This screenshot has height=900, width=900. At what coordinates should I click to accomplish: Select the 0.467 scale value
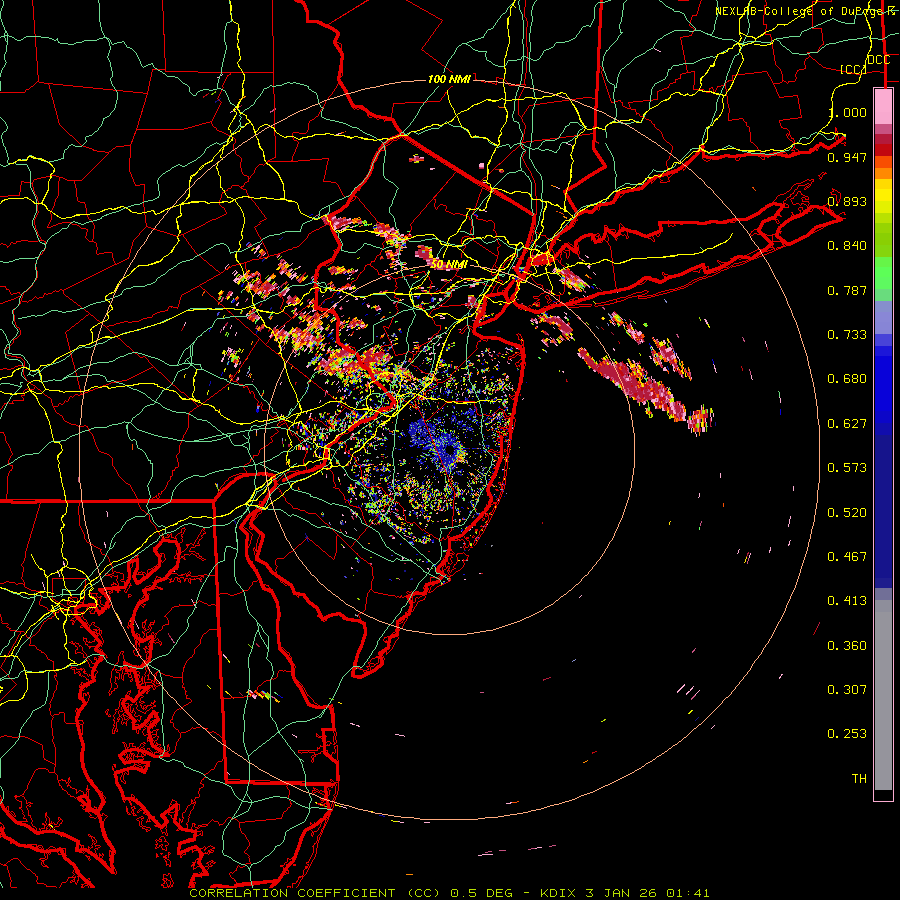click(x=847, y=557)
